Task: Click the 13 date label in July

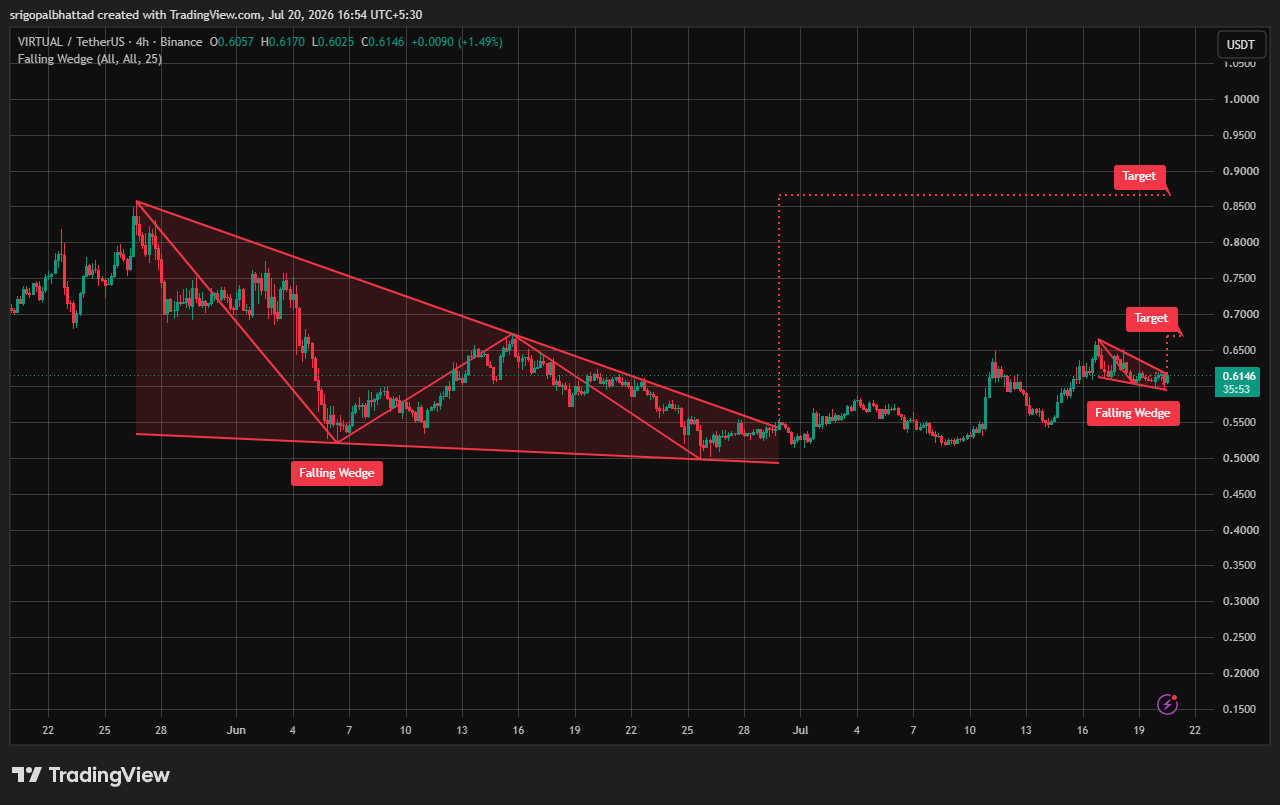Action: point(1026,730)
